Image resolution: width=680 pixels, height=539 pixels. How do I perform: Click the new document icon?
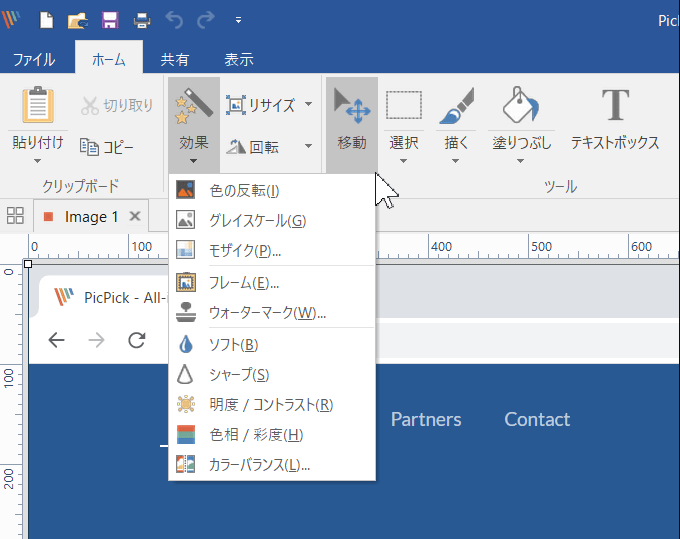pyautogui.click(x=46, y=20)
